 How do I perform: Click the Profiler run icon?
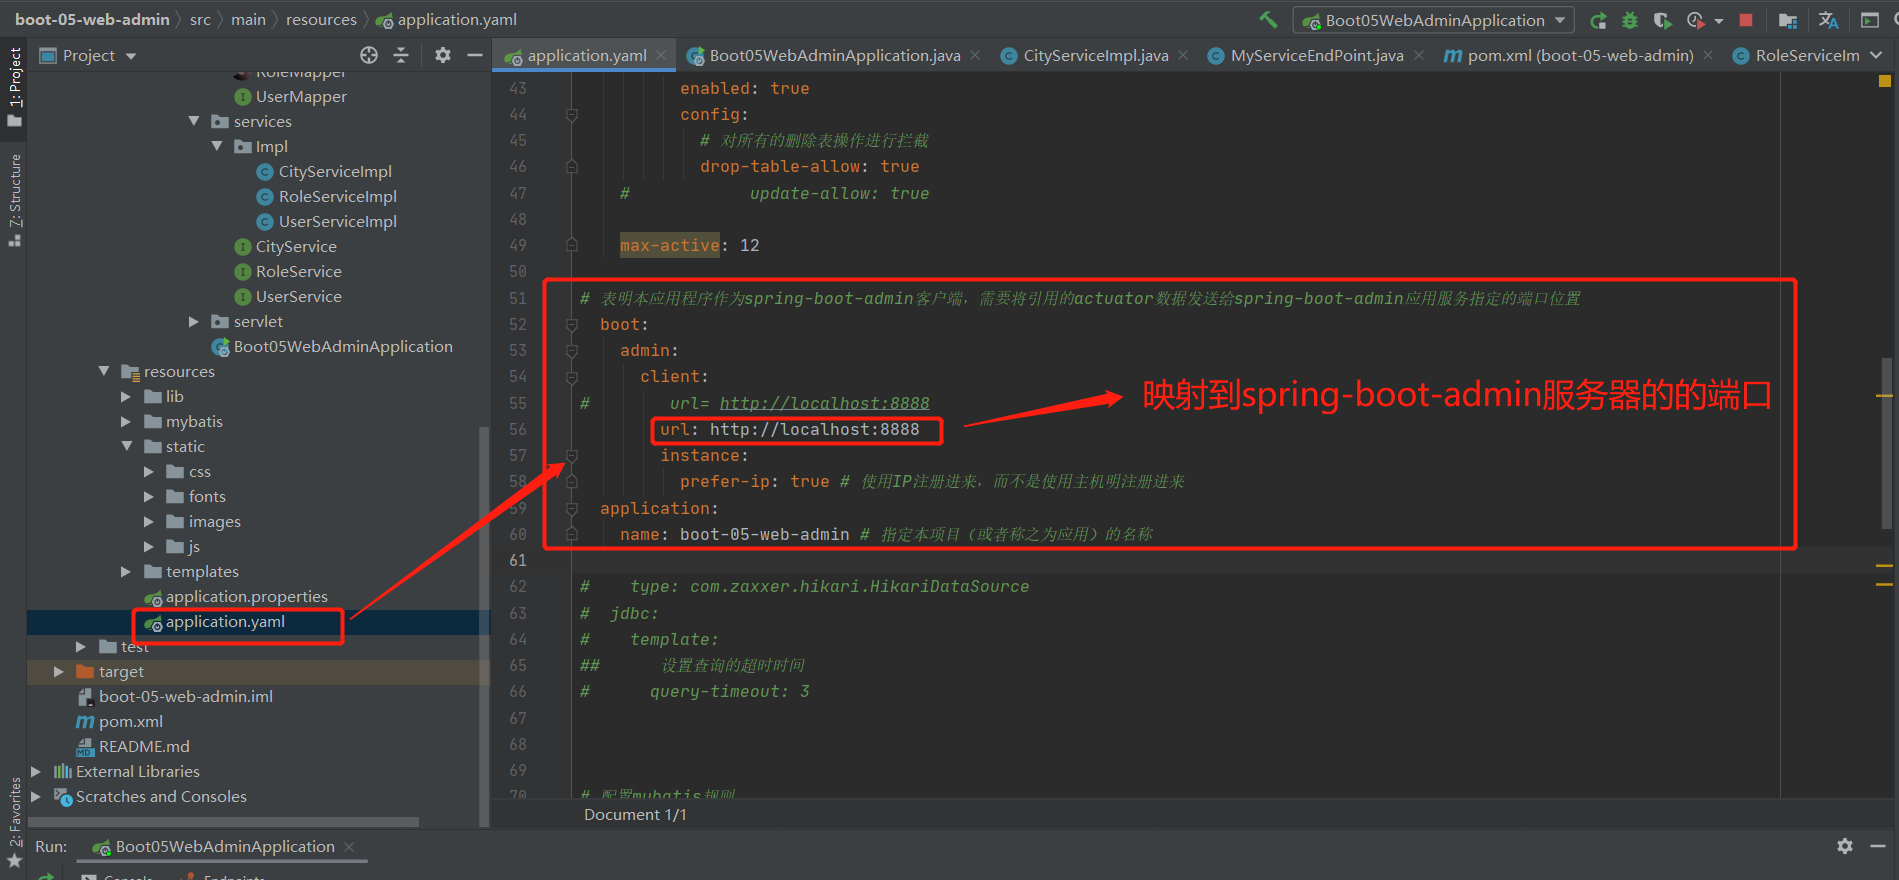coord(1695,20)
